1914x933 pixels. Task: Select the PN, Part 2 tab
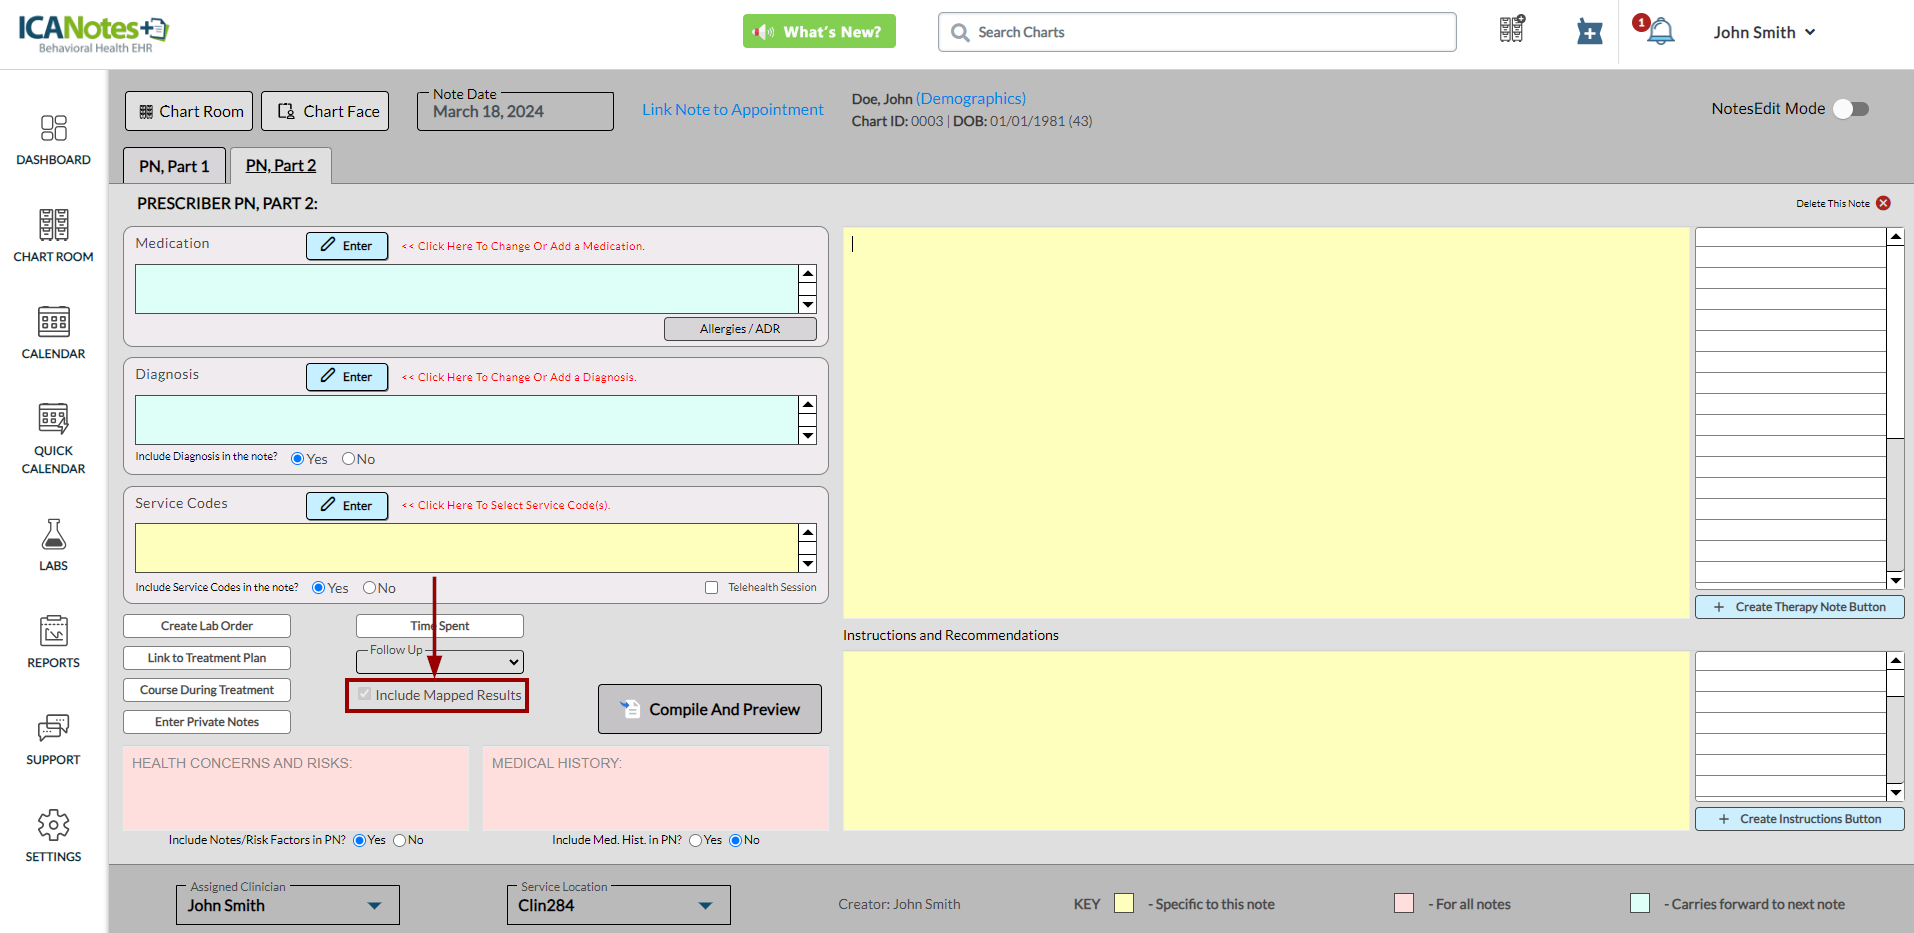(x=280, y=166)
